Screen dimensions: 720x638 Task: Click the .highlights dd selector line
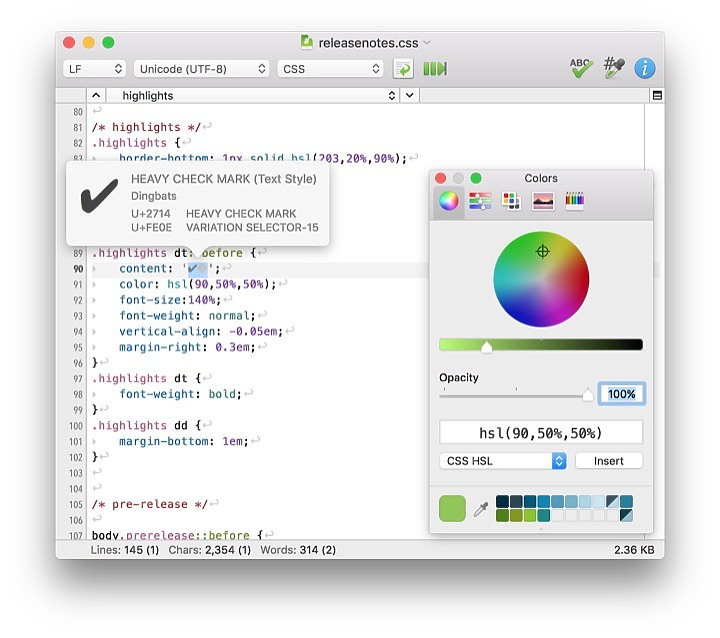[146, 425]
